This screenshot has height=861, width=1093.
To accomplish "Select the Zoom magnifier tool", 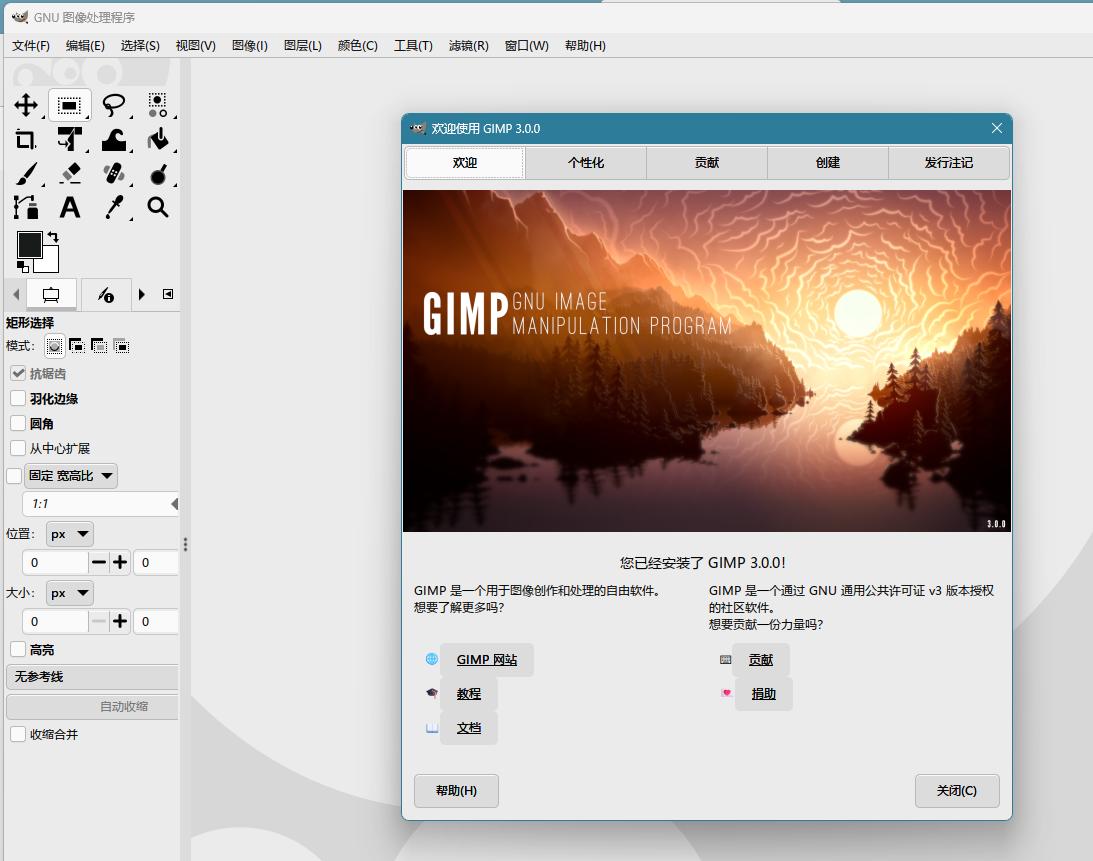I will pos(159,207).
